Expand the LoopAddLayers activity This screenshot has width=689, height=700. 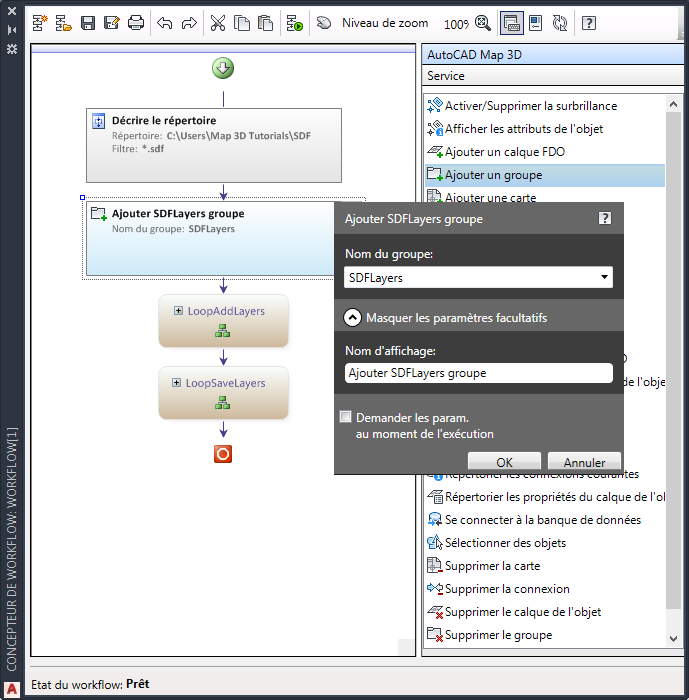point(178,311)
